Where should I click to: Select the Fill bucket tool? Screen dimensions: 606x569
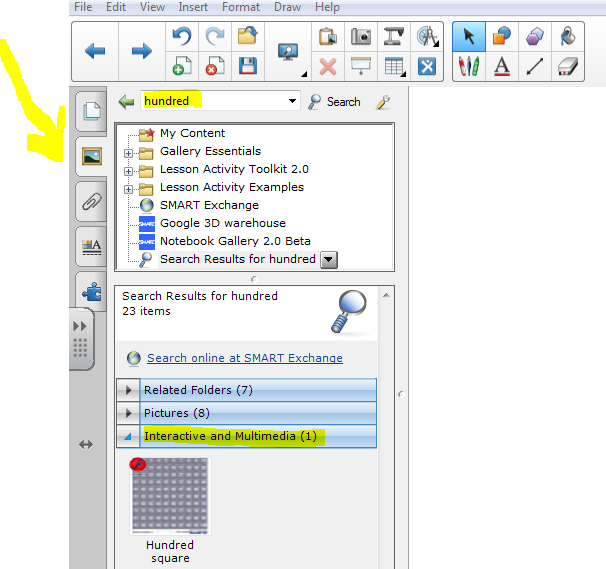568,36
